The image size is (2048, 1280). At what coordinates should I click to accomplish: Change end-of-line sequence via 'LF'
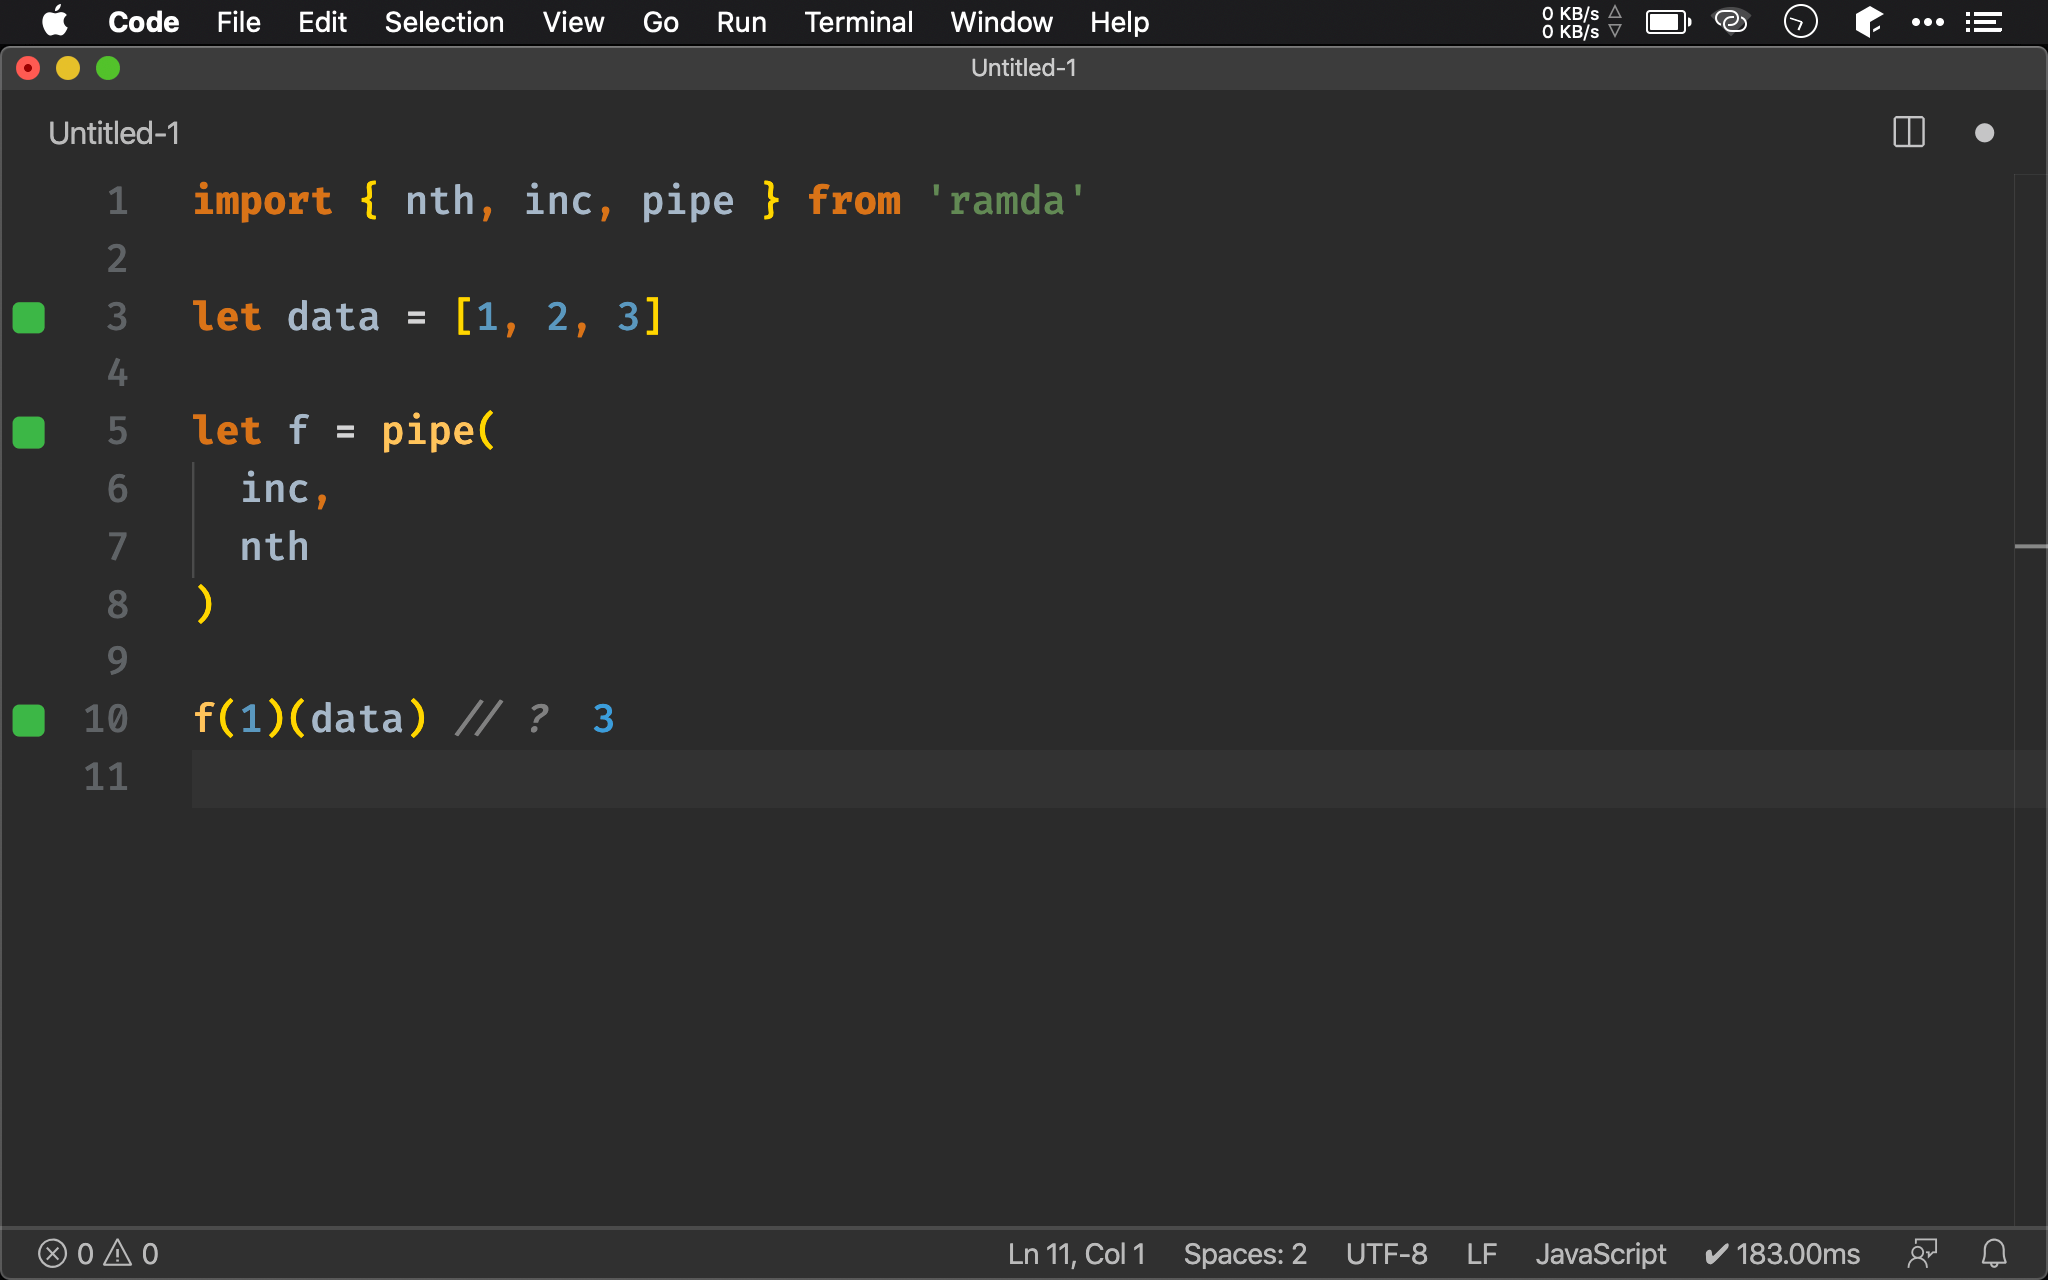click(x=1481, y=1254)
